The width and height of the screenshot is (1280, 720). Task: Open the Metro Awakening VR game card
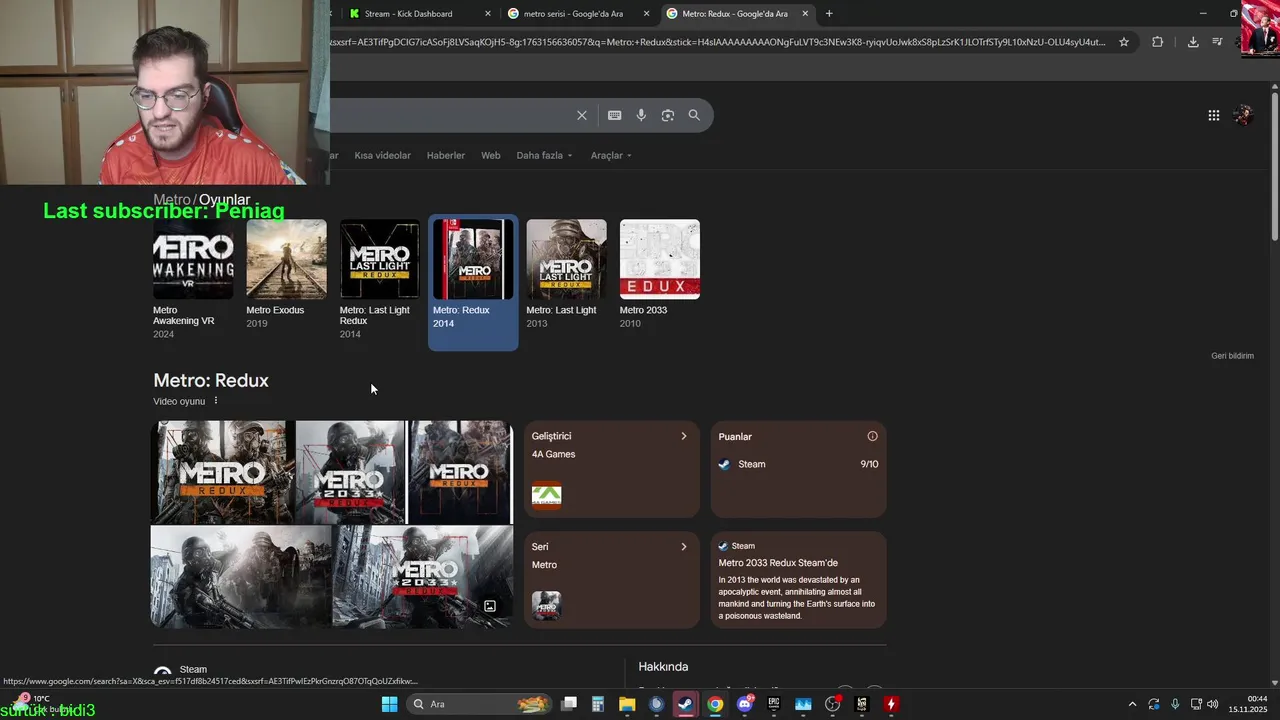(193, 280)
